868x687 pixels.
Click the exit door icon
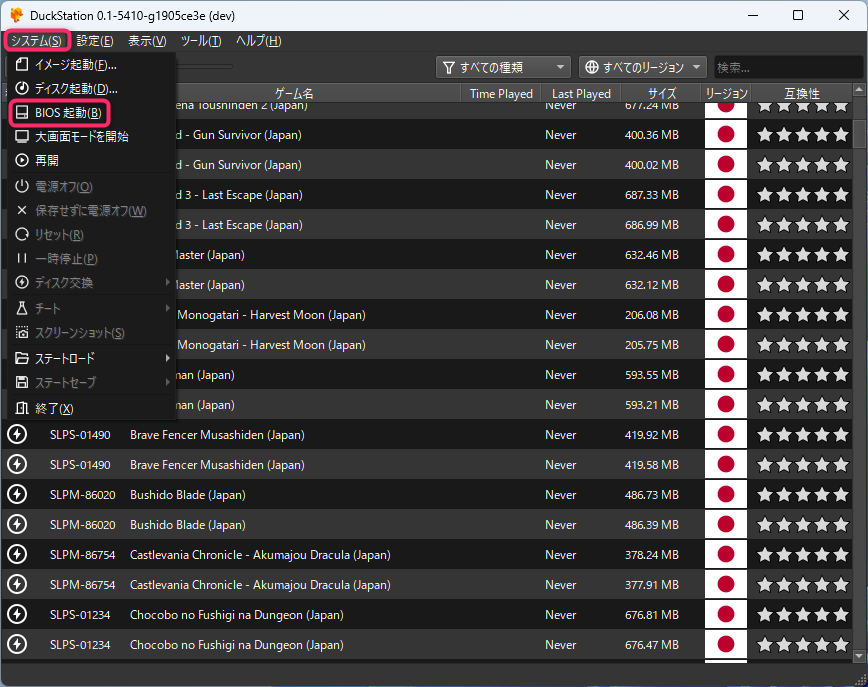click(22, 409)
